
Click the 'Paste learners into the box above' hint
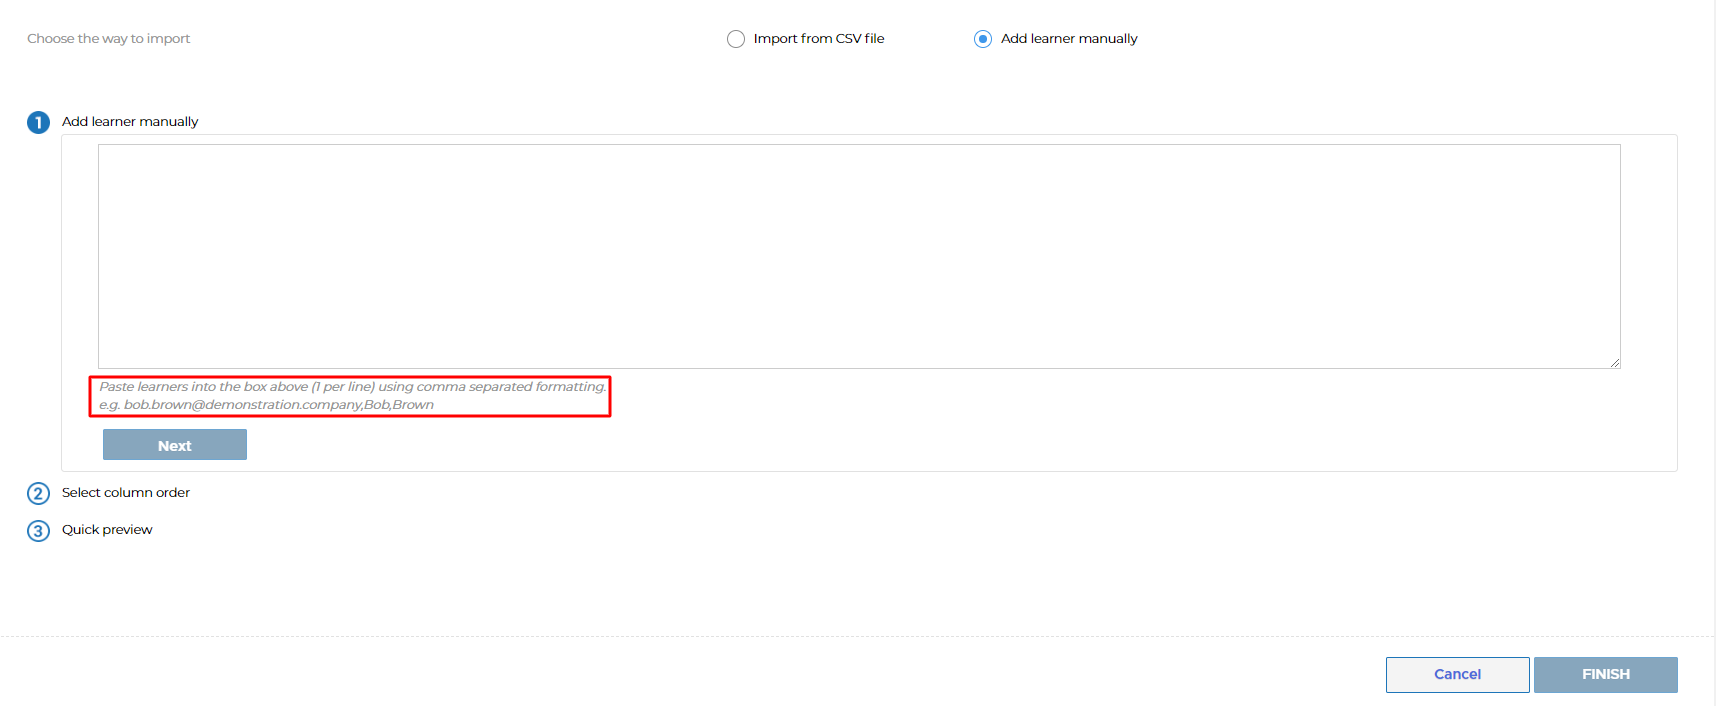[353, 387]
